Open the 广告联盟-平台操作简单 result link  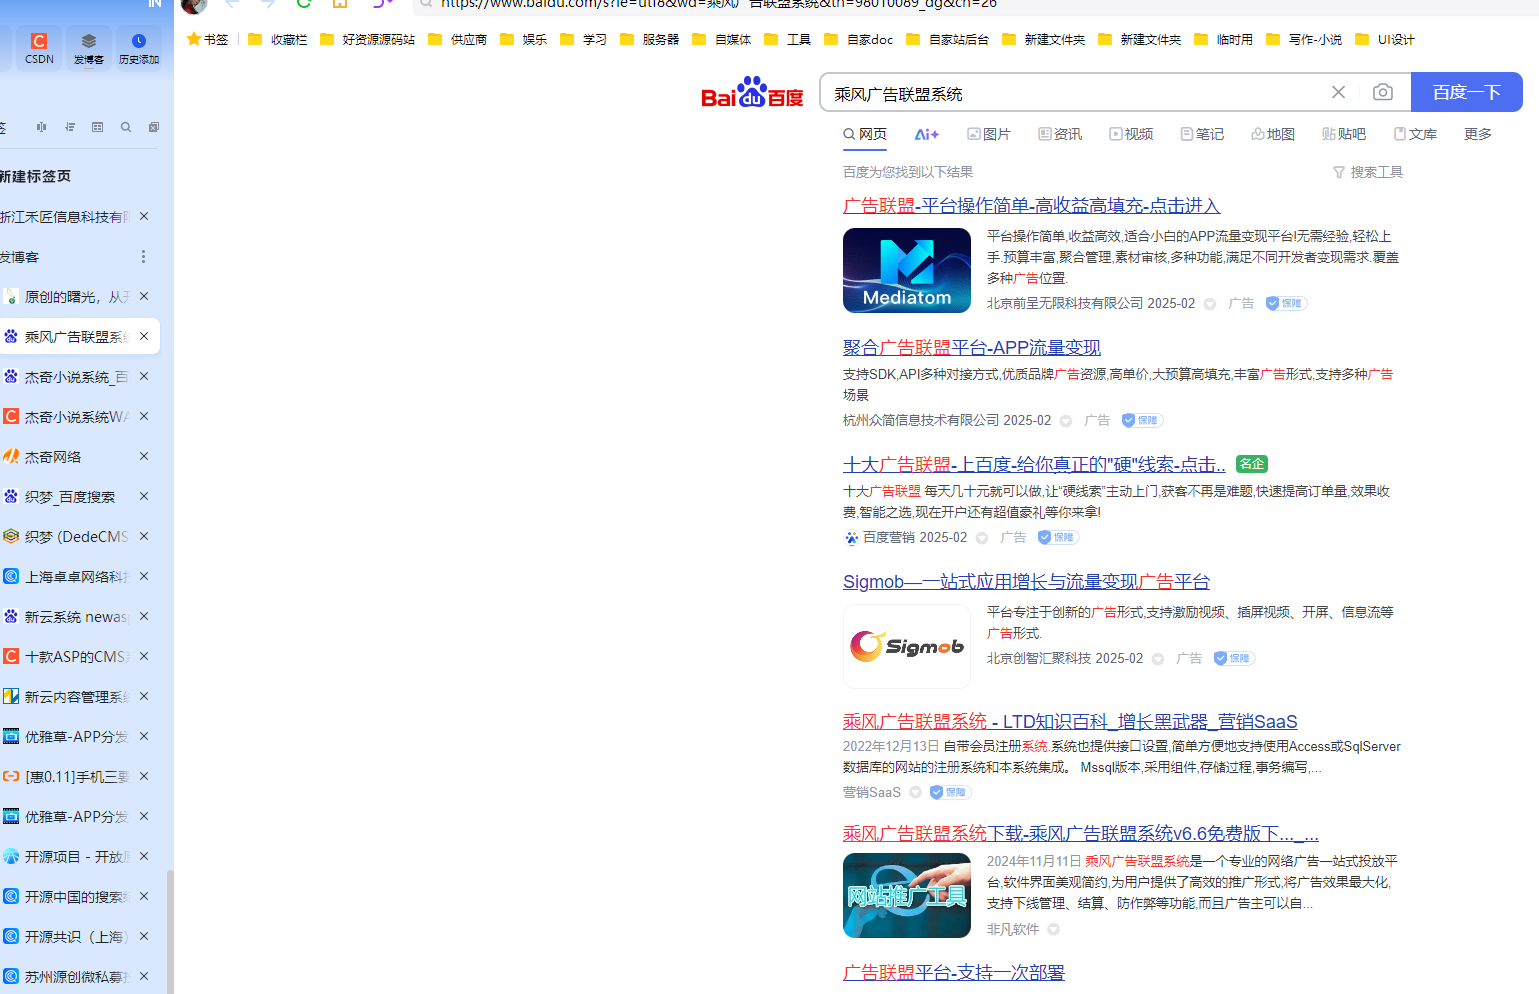1031,205
